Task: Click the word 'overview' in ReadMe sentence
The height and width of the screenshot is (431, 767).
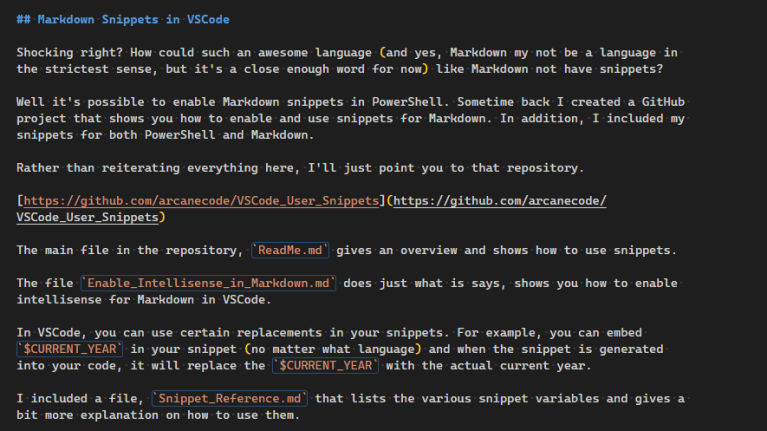Action: coord(429,250)
